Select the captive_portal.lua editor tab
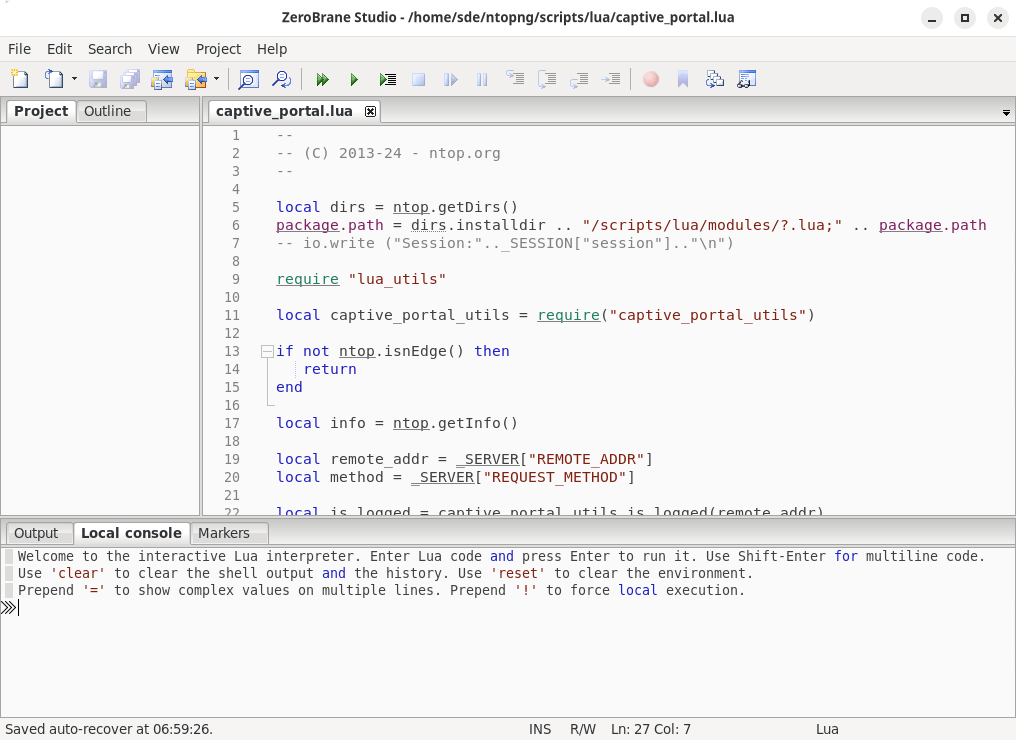 click(284, 111)
